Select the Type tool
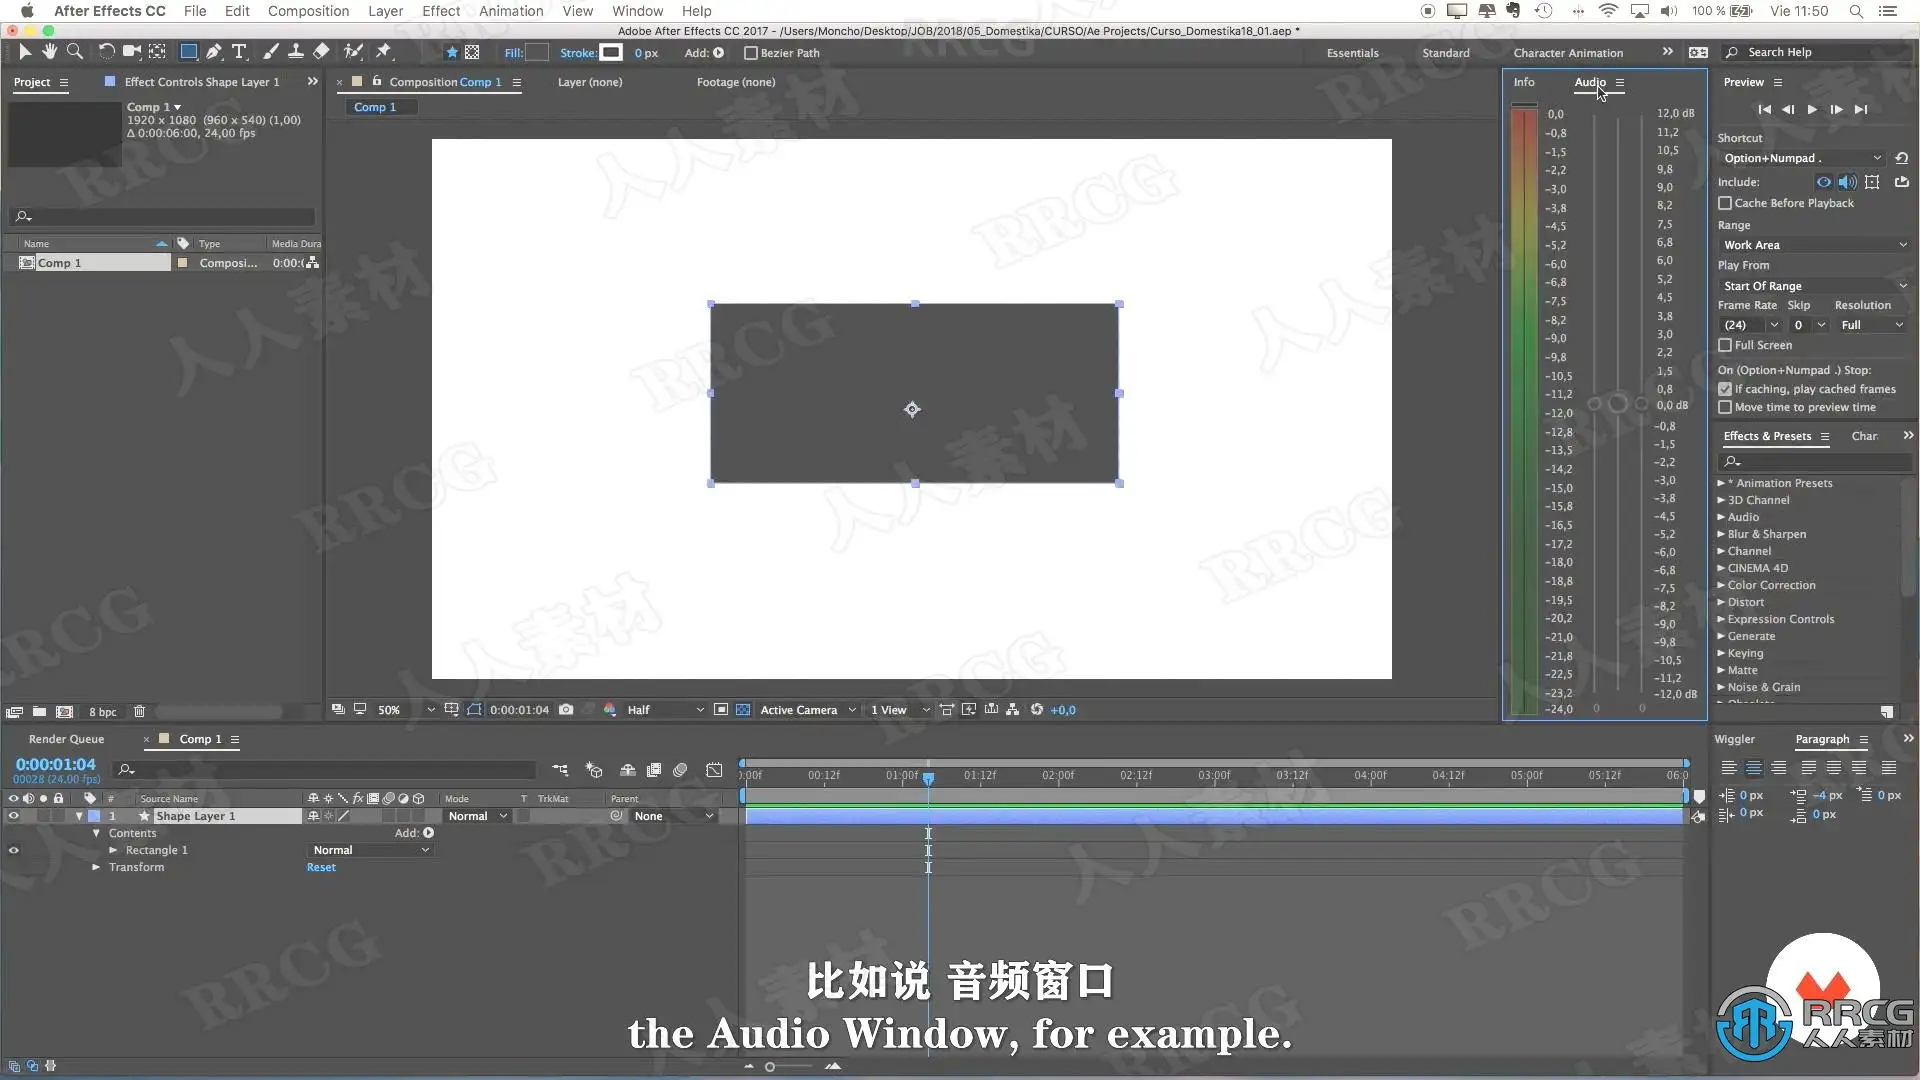The height and width of the screenshot is (1080, 1920). (239, 51)
